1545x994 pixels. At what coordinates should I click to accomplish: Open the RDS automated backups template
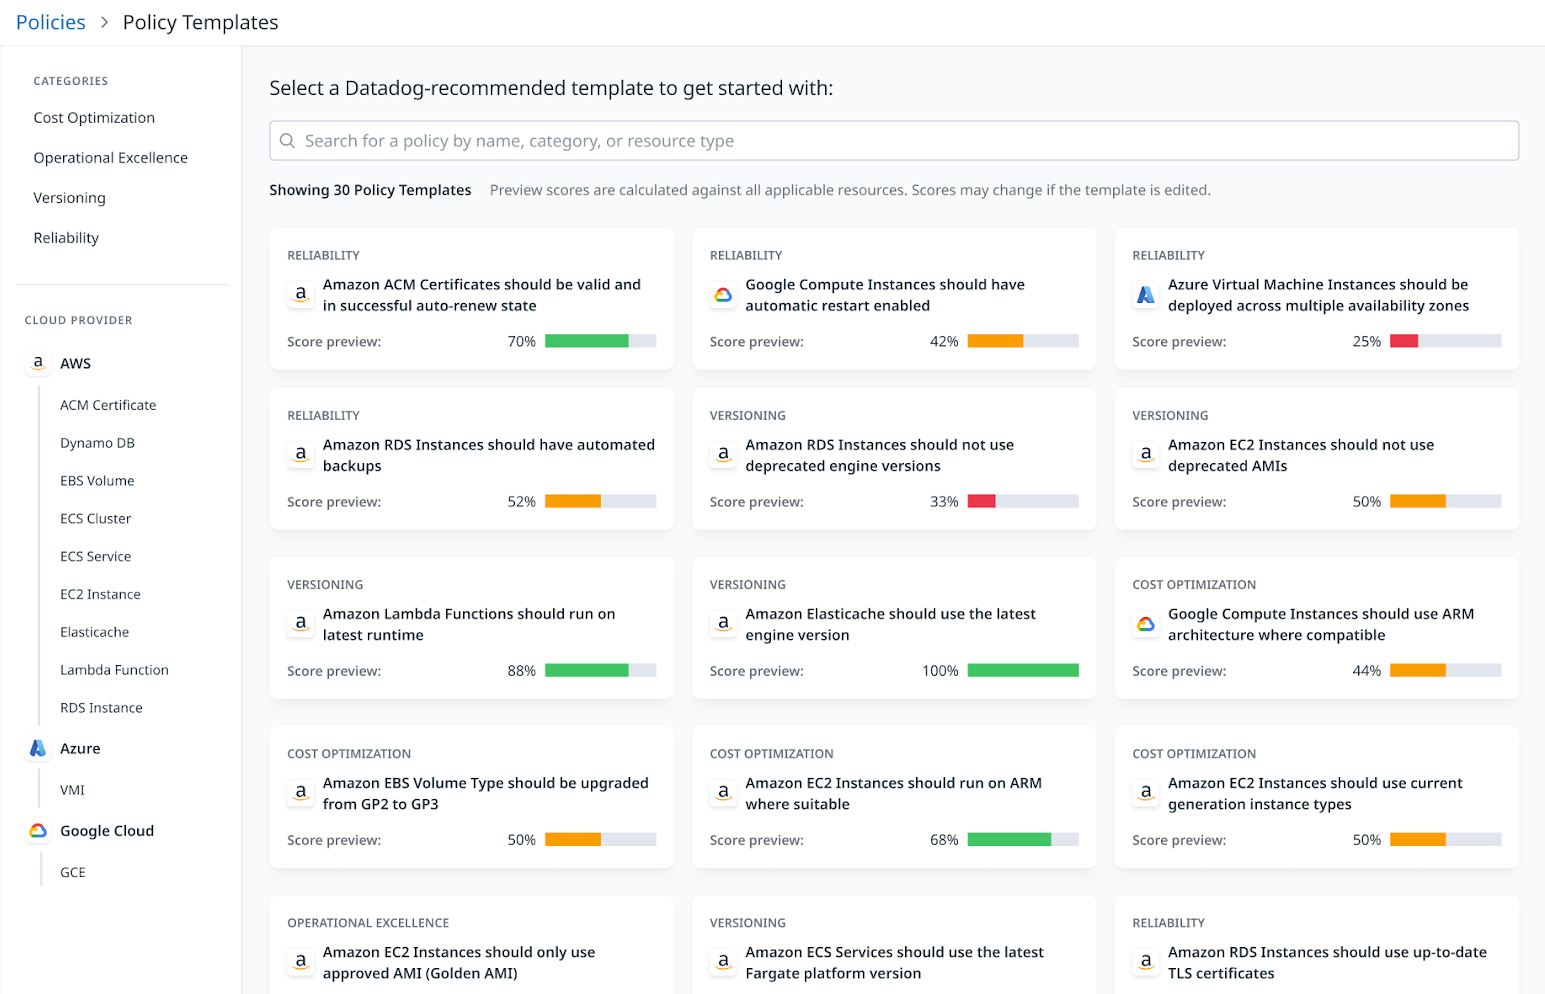(488, 455)
